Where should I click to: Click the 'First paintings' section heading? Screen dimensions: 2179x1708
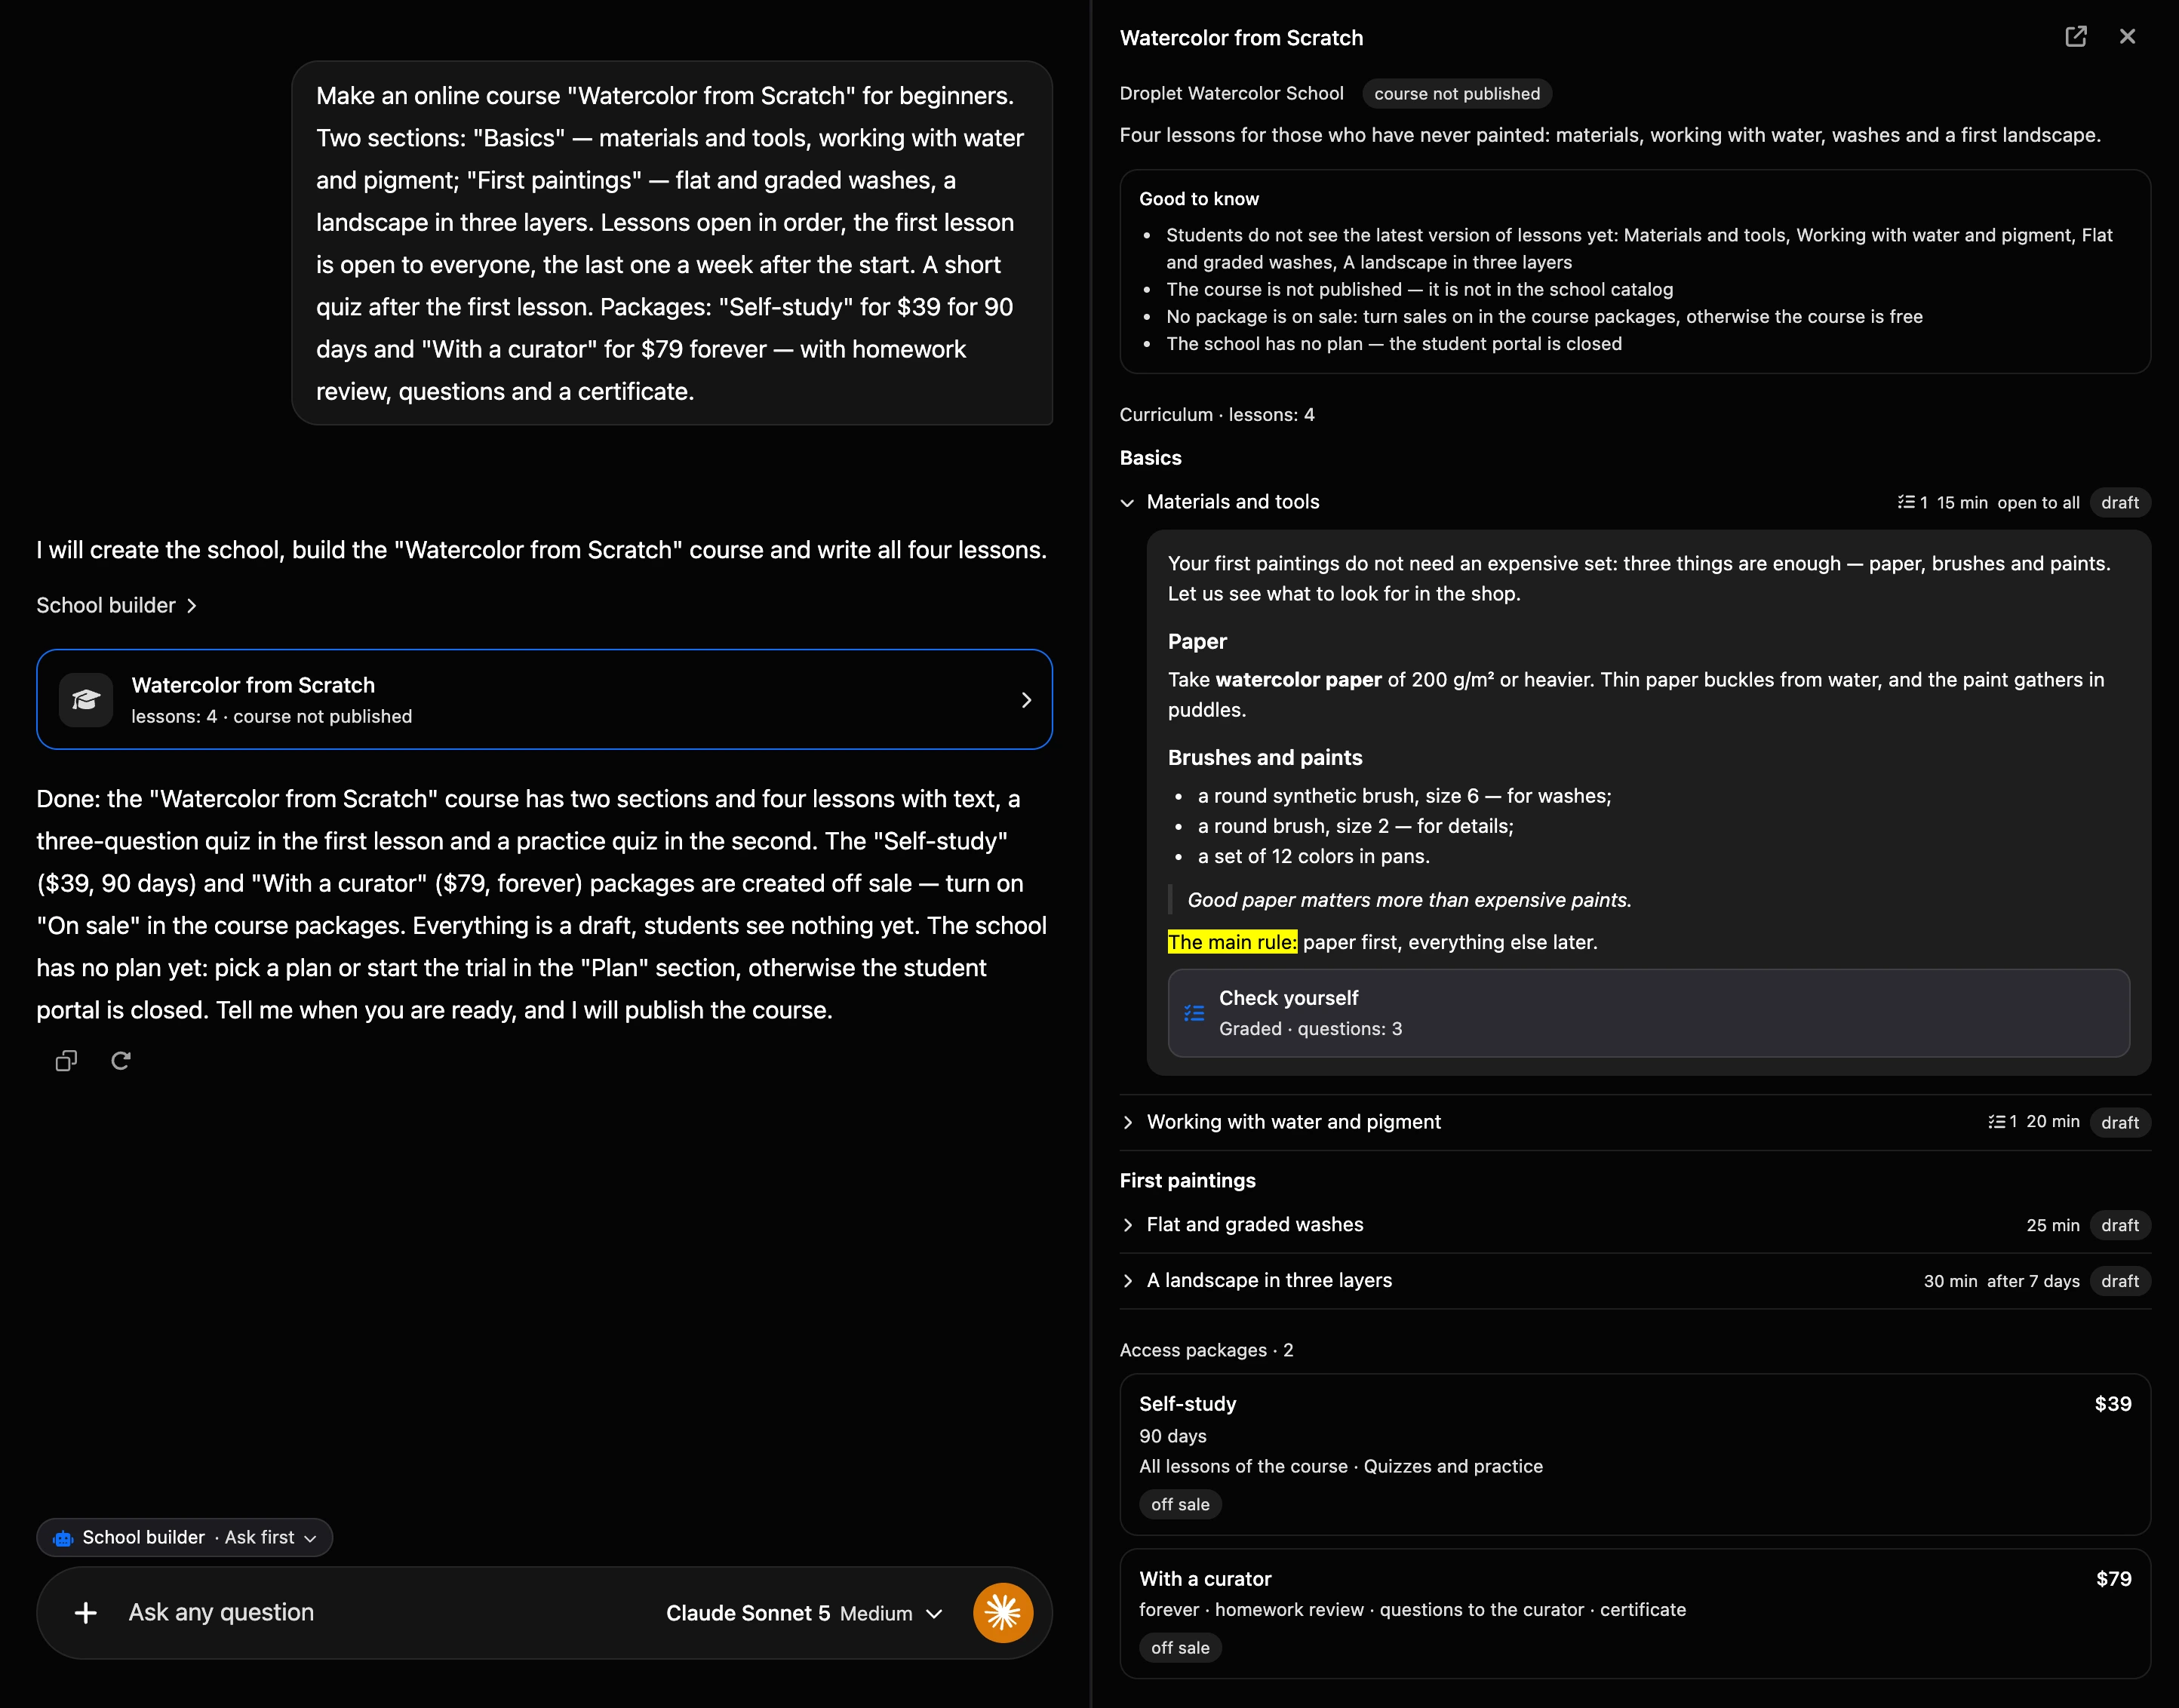click(x=1187, y=1181)
